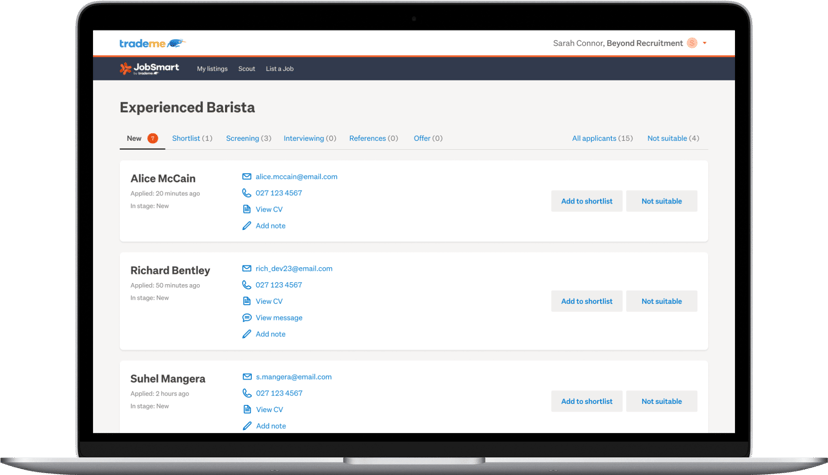Switch to the Interviewing (0) tab
The height and width of the screenshot is (475, 828).
click(310, 138)
